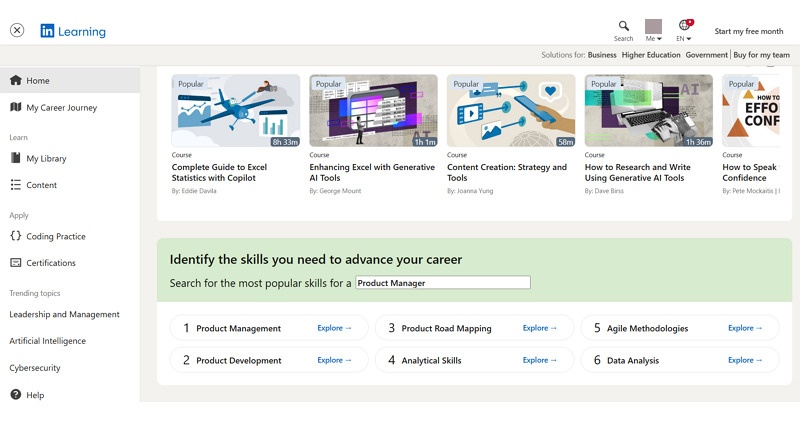Click Start my free month
The width and height of the screenshot is (800, 444).
click(748, 31)
